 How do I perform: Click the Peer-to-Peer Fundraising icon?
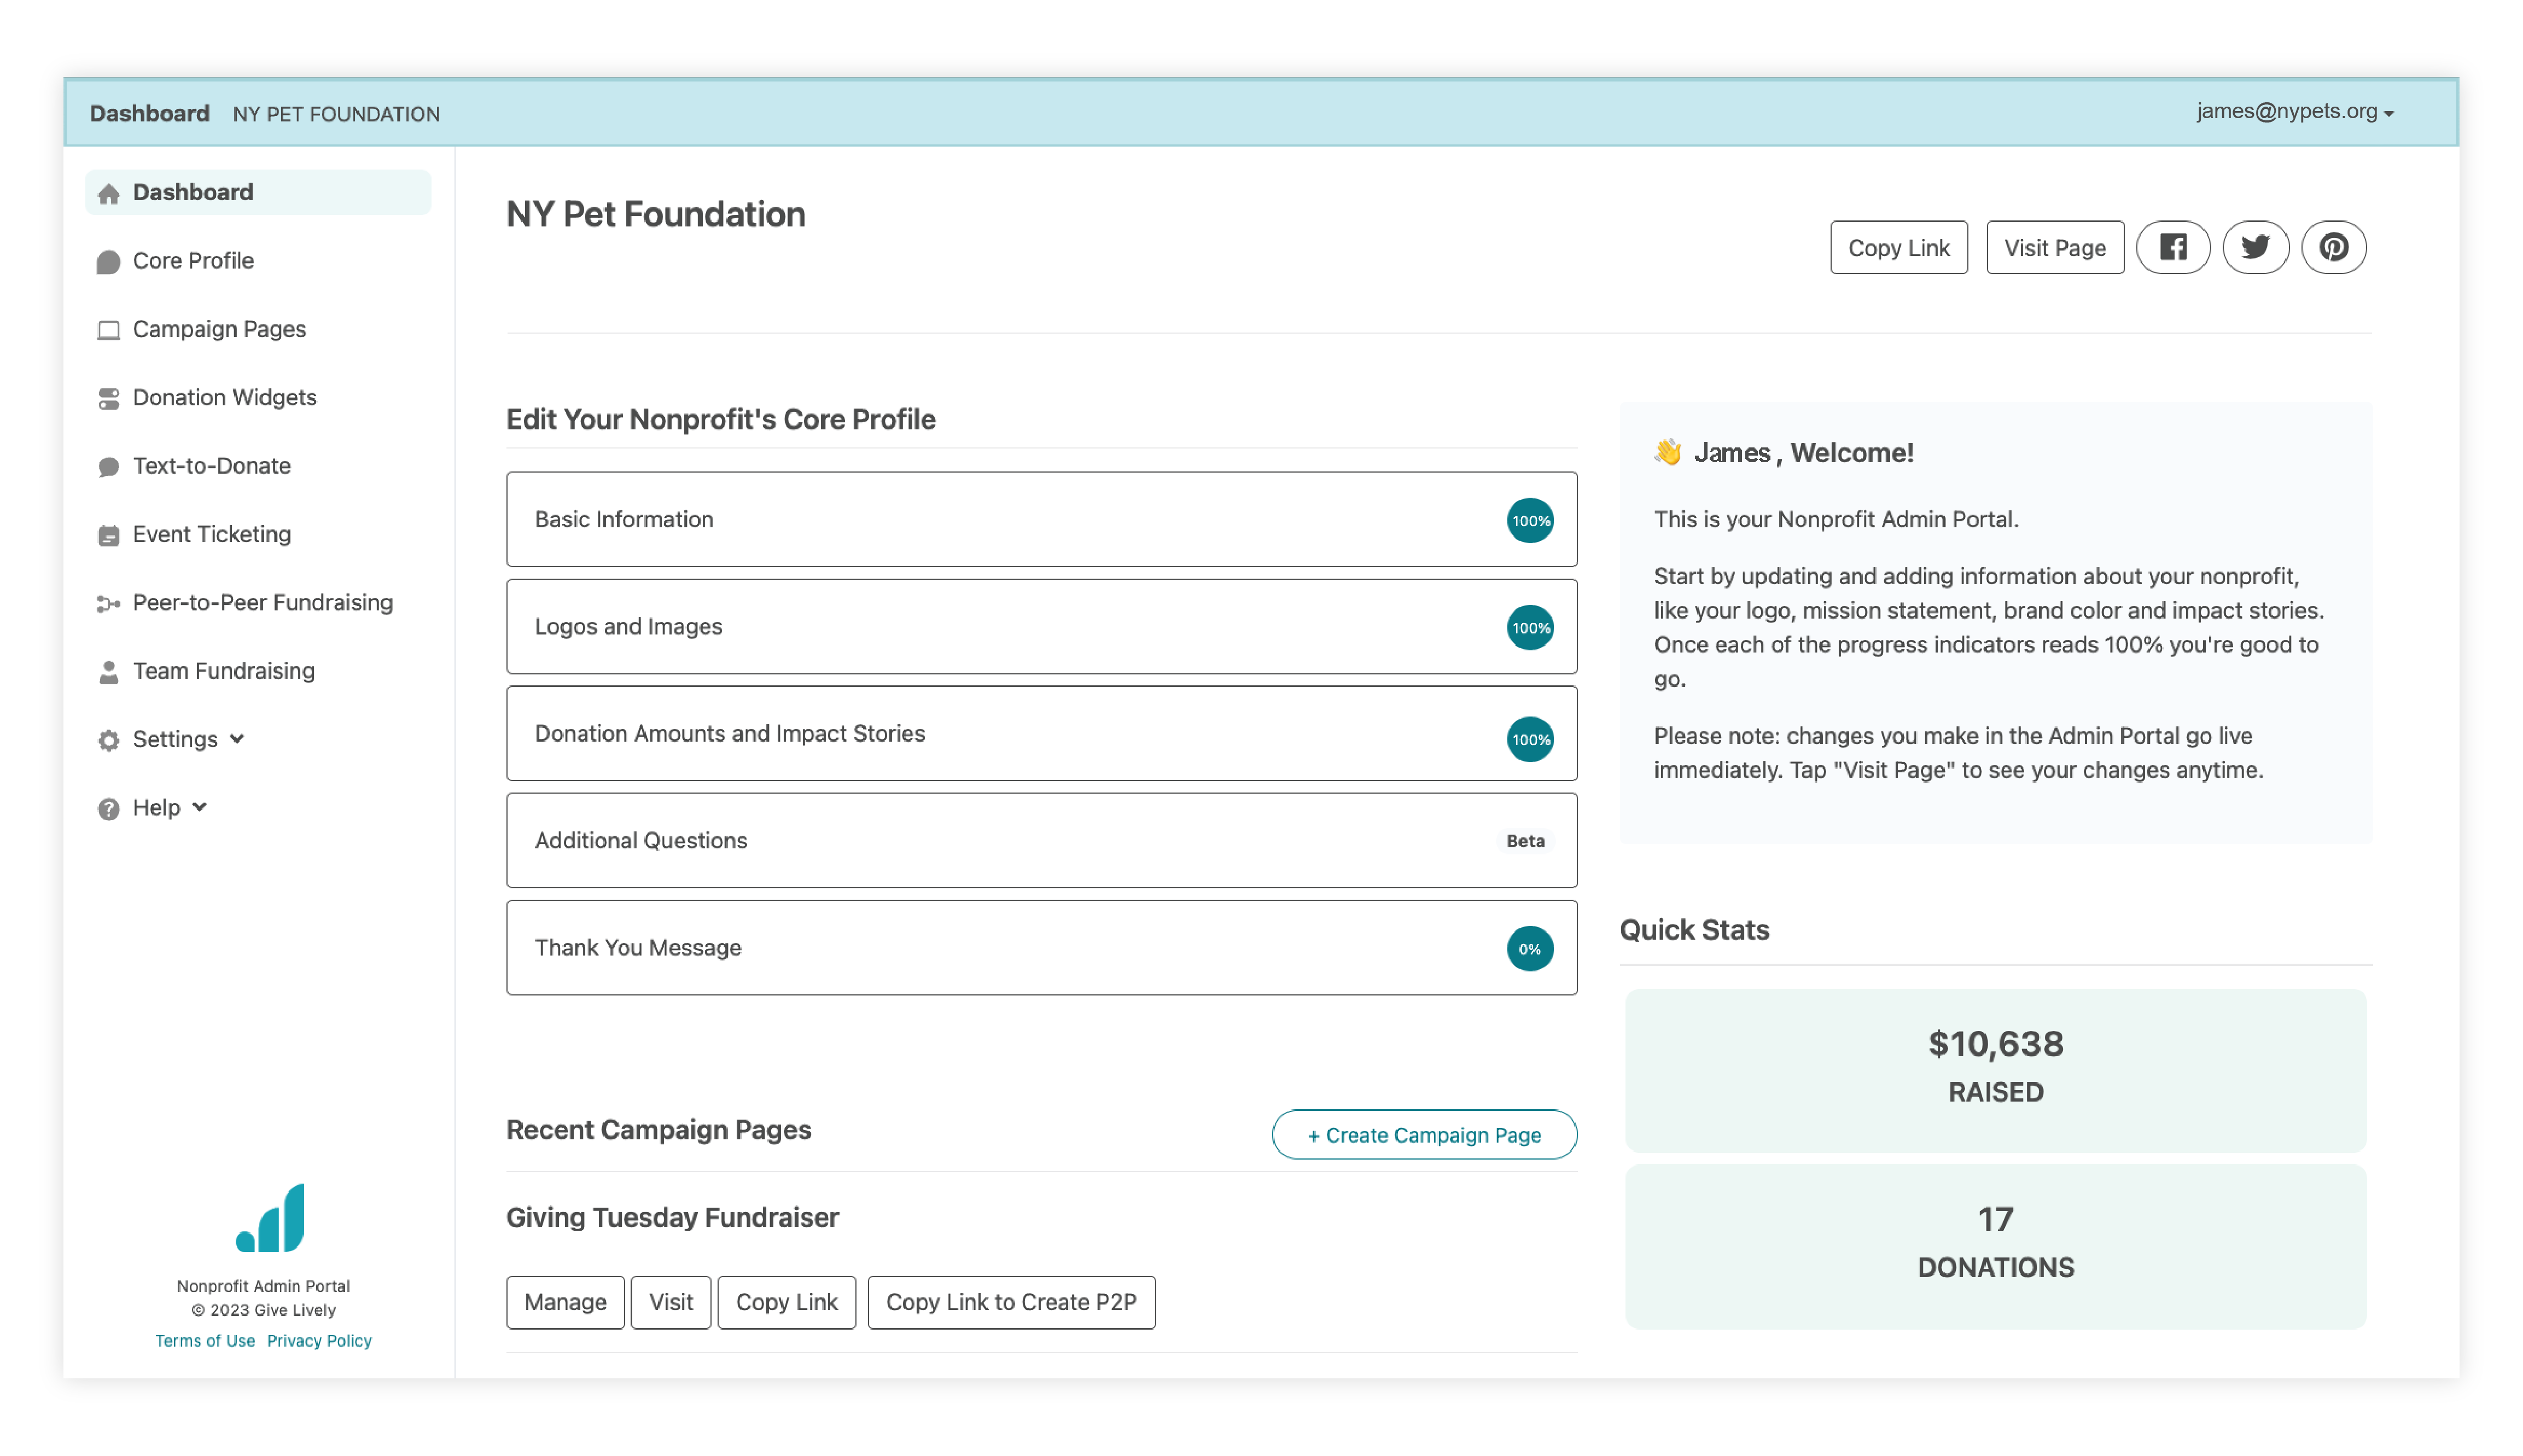coord(109,603)
